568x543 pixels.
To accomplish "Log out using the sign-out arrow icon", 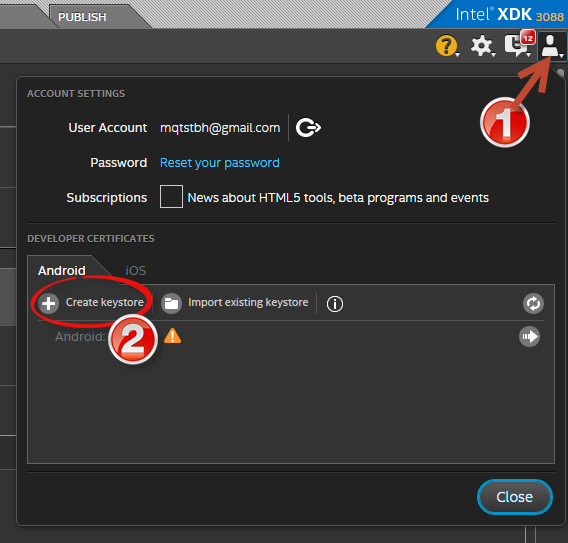I will pyautogui.click(x=308, y=128).
